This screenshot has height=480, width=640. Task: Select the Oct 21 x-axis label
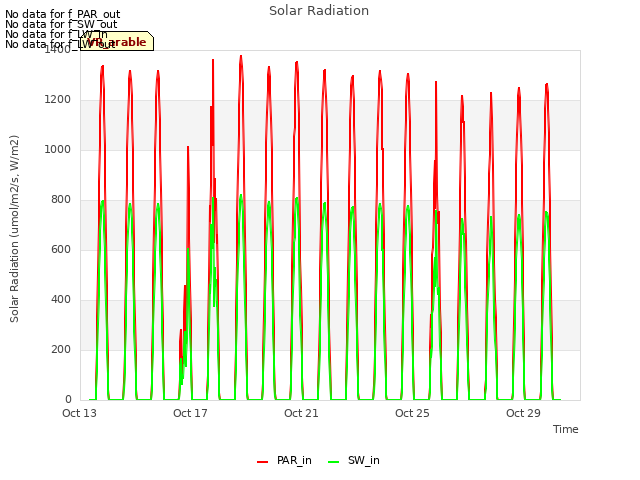point(301,413)
